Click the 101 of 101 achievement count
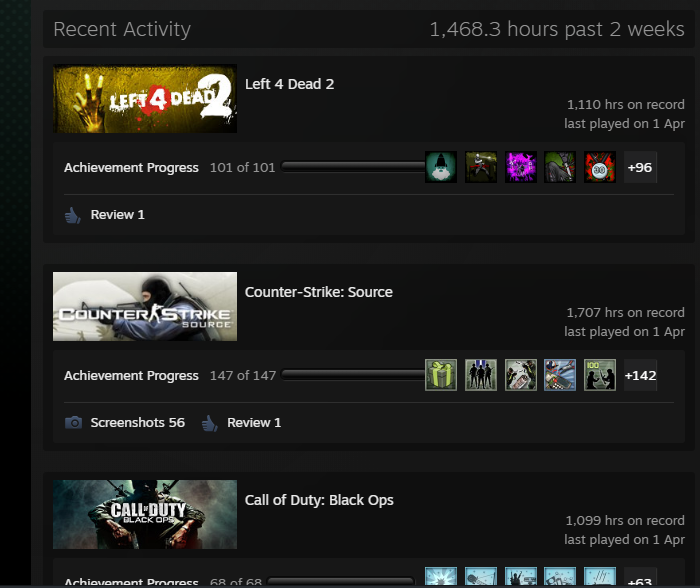The image size is (700, 588). pos(242,167)
